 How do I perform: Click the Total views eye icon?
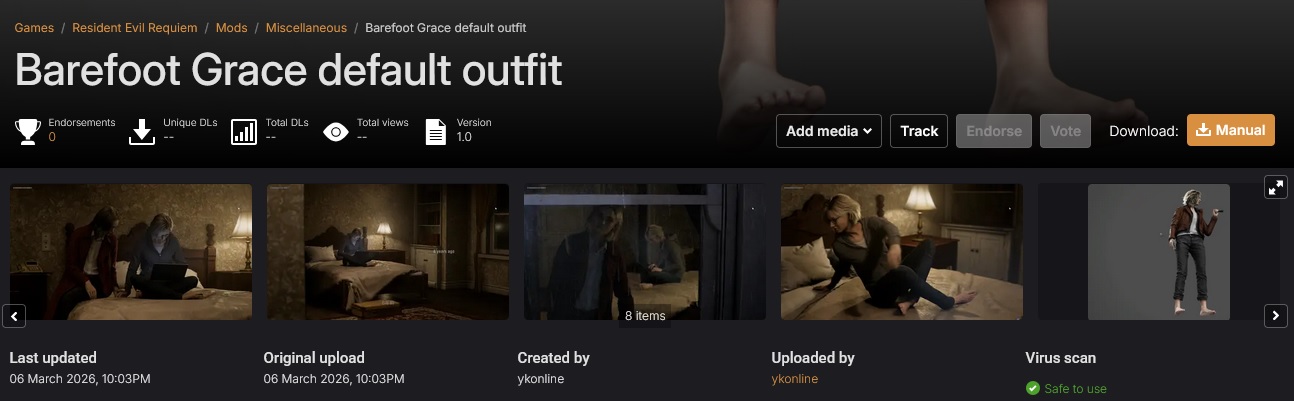[337, 131]
